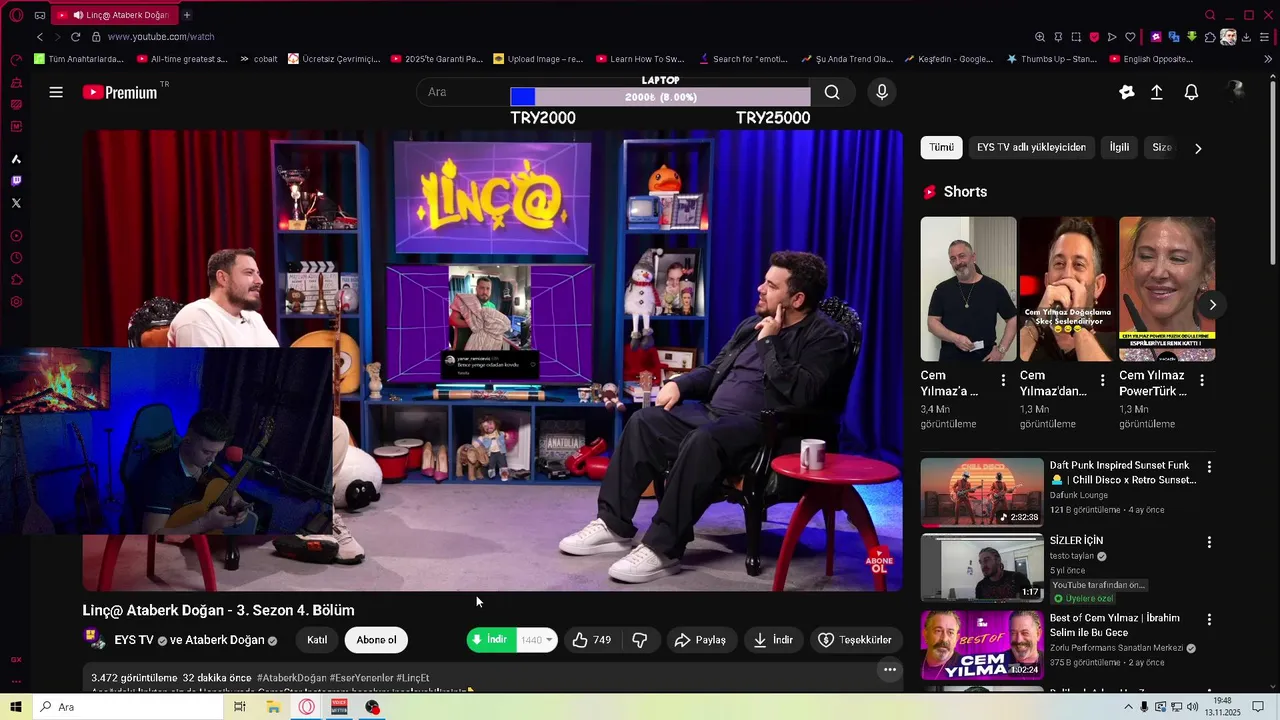Viewport: 1280px width, 720px height.
Task: Click the Teşekkürler thanks button
Action: click(x=855, y=640)
